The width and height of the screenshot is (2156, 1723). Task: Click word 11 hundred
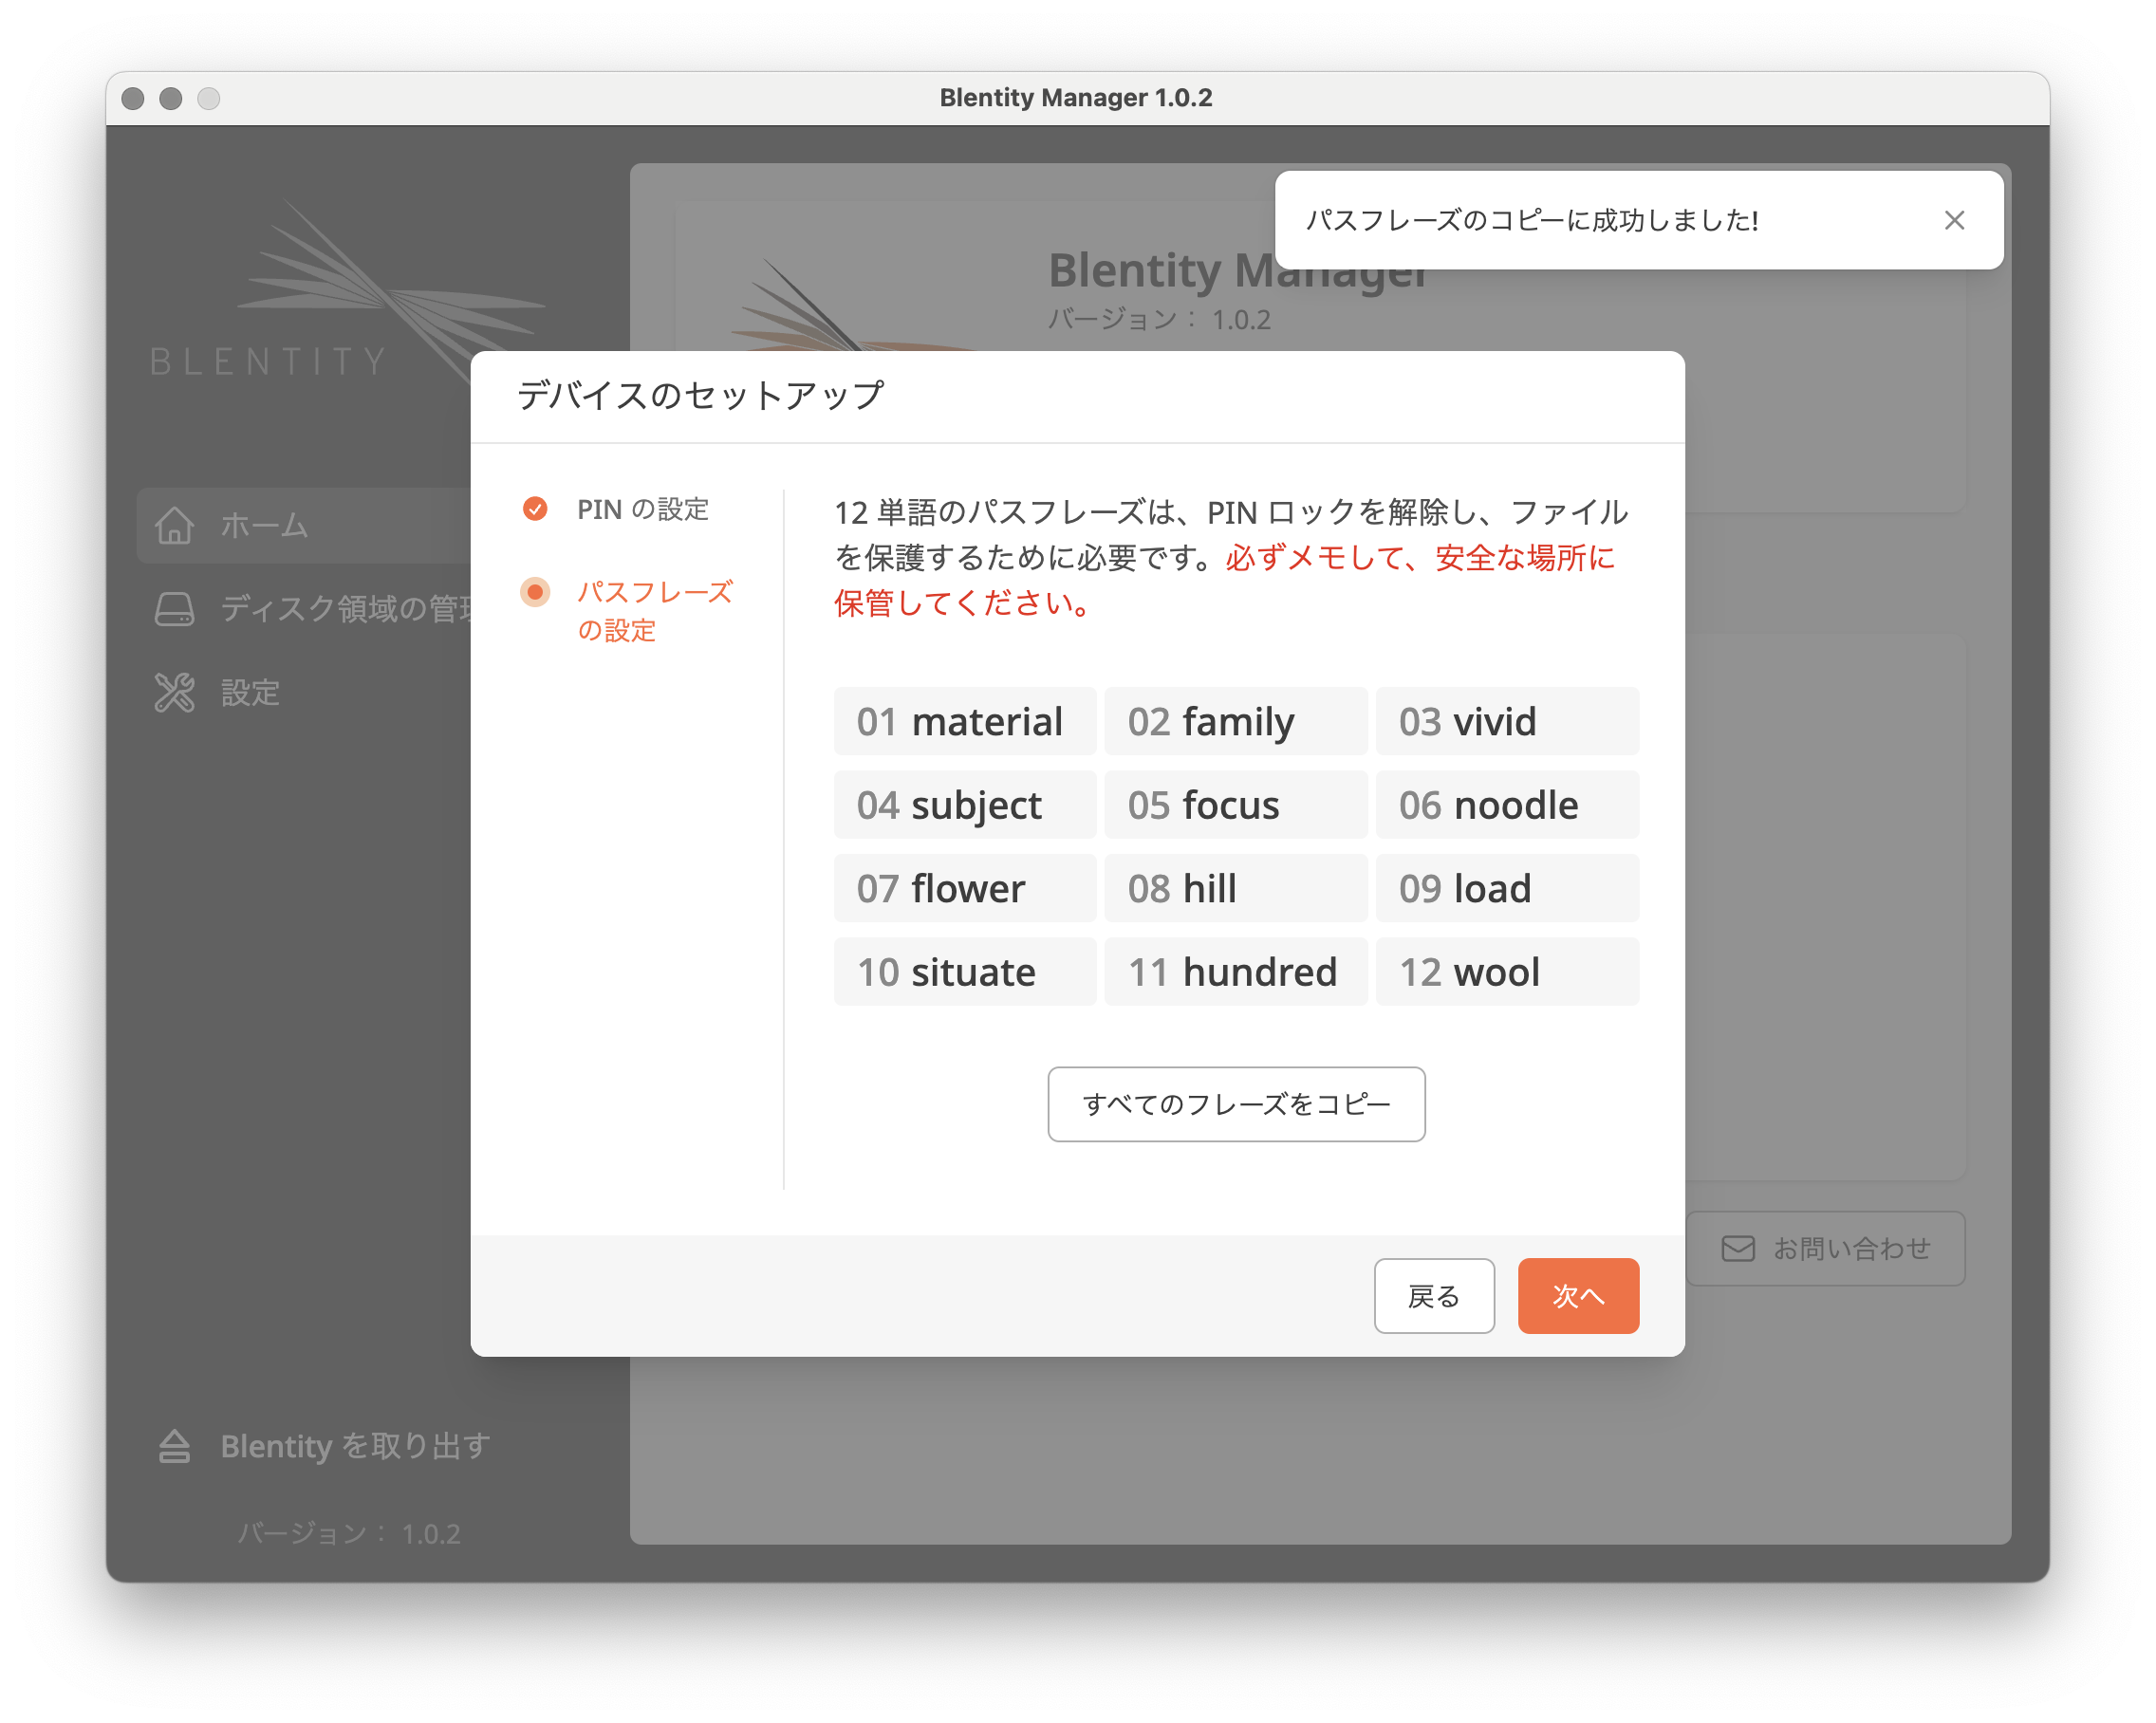(x=1236, y=971)
